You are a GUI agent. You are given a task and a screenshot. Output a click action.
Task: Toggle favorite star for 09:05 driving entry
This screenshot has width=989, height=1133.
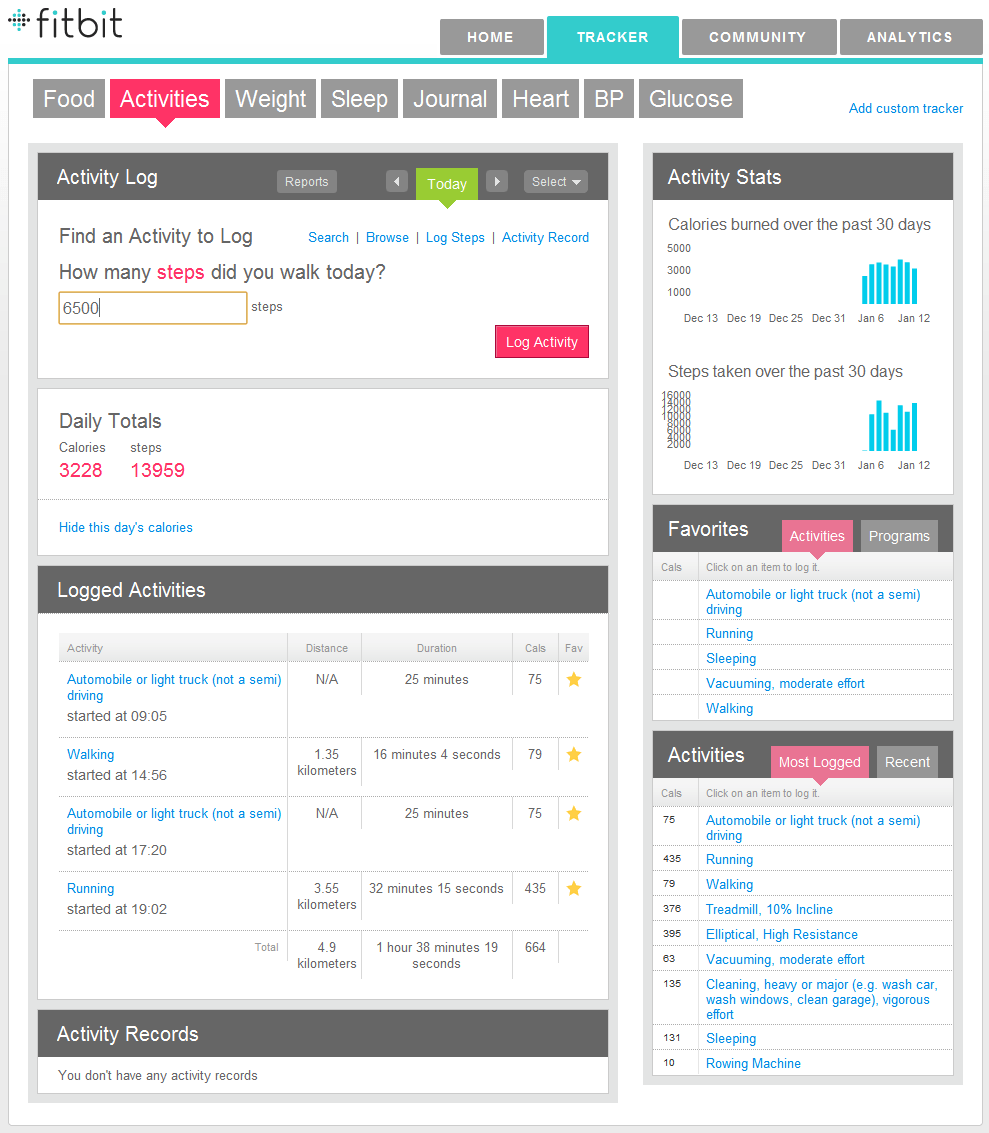coord(574,679)
